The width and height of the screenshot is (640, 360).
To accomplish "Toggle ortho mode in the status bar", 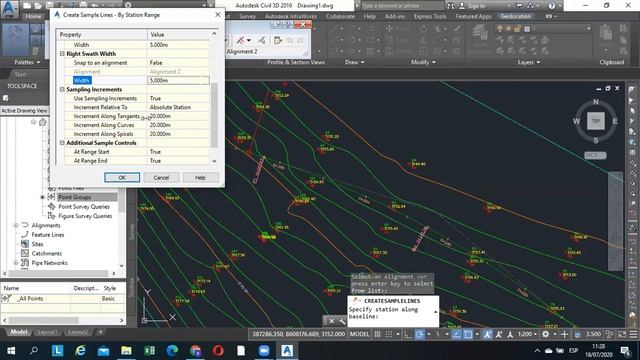I will pos(408,334).
